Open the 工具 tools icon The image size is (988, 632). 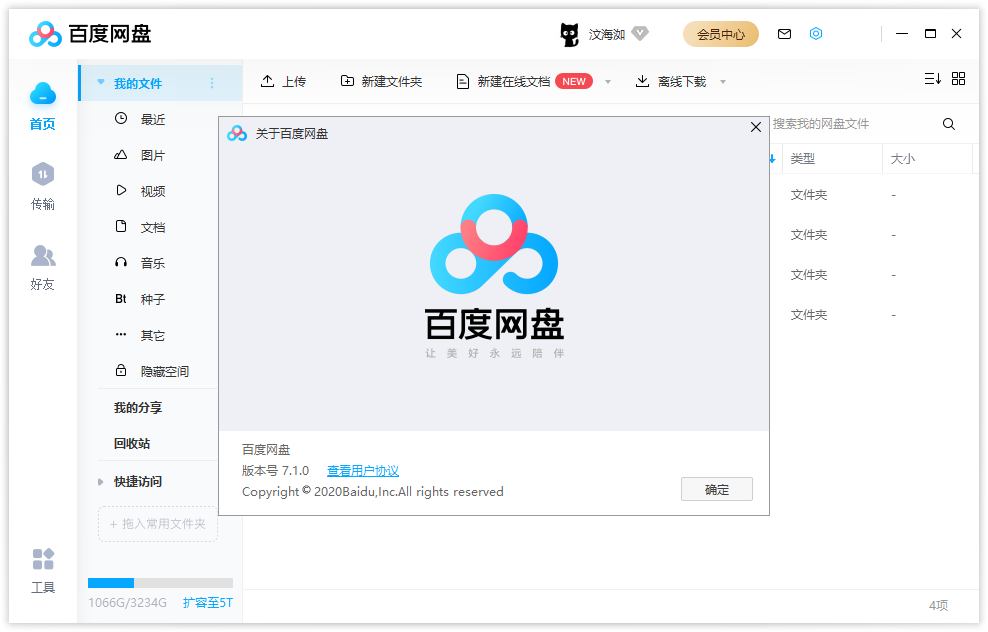point(43,558)
